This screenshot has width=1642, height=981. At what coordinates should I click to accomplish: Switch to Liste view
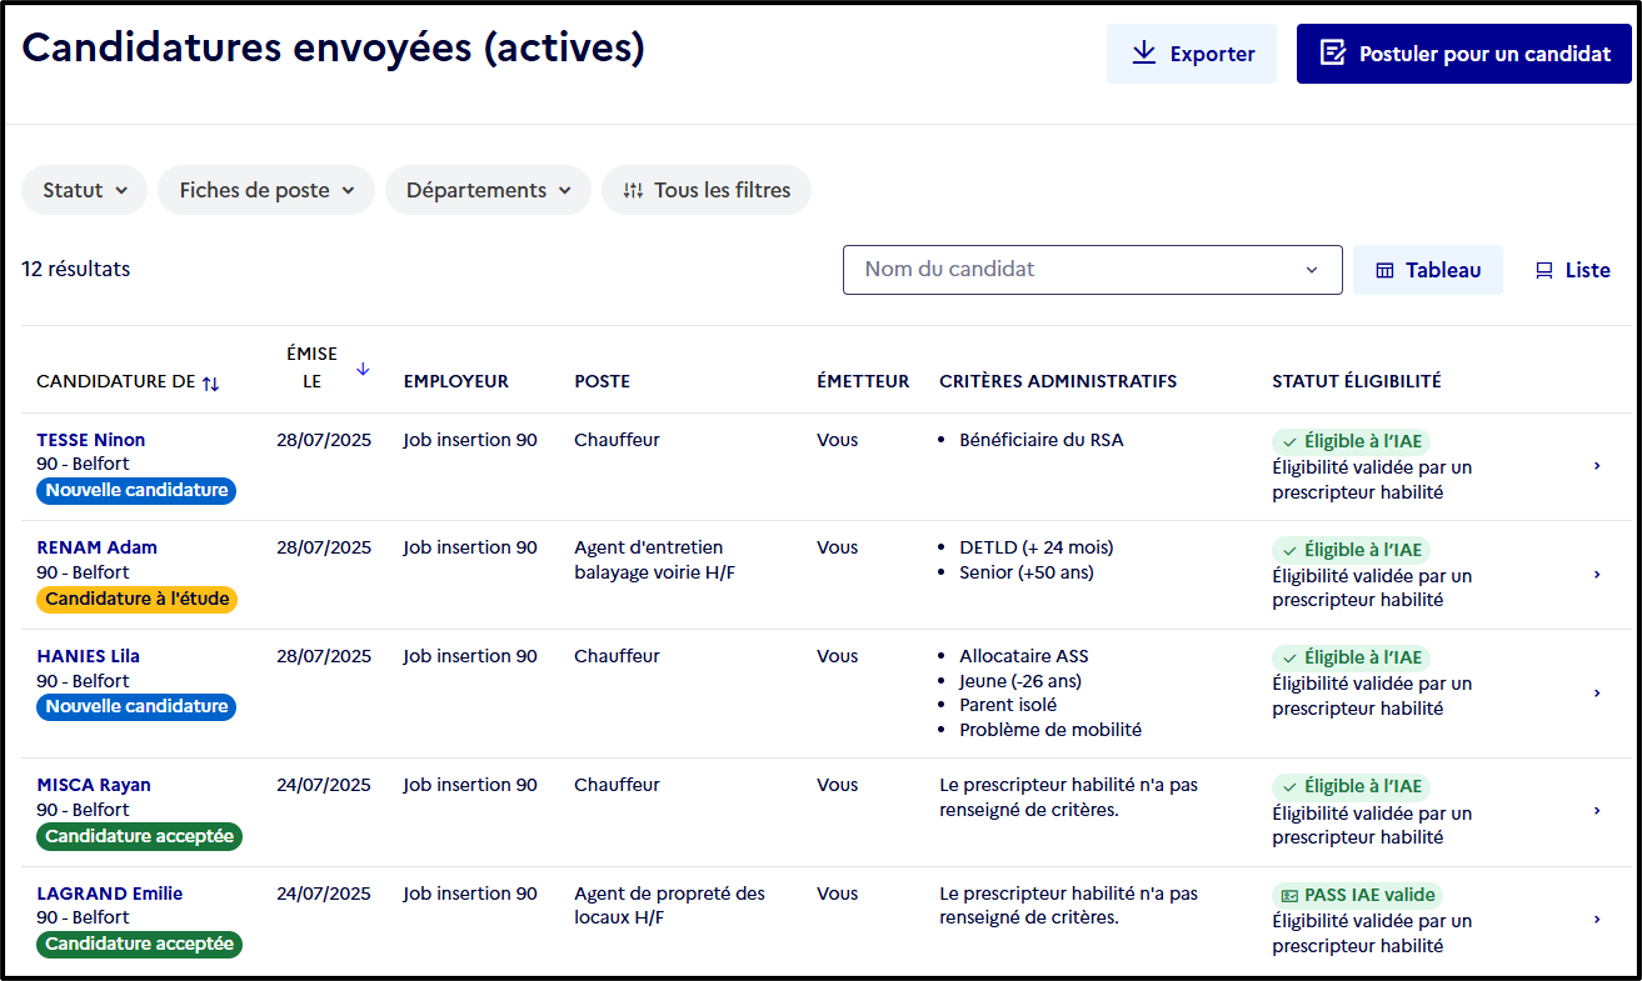tap(1572, 270)
